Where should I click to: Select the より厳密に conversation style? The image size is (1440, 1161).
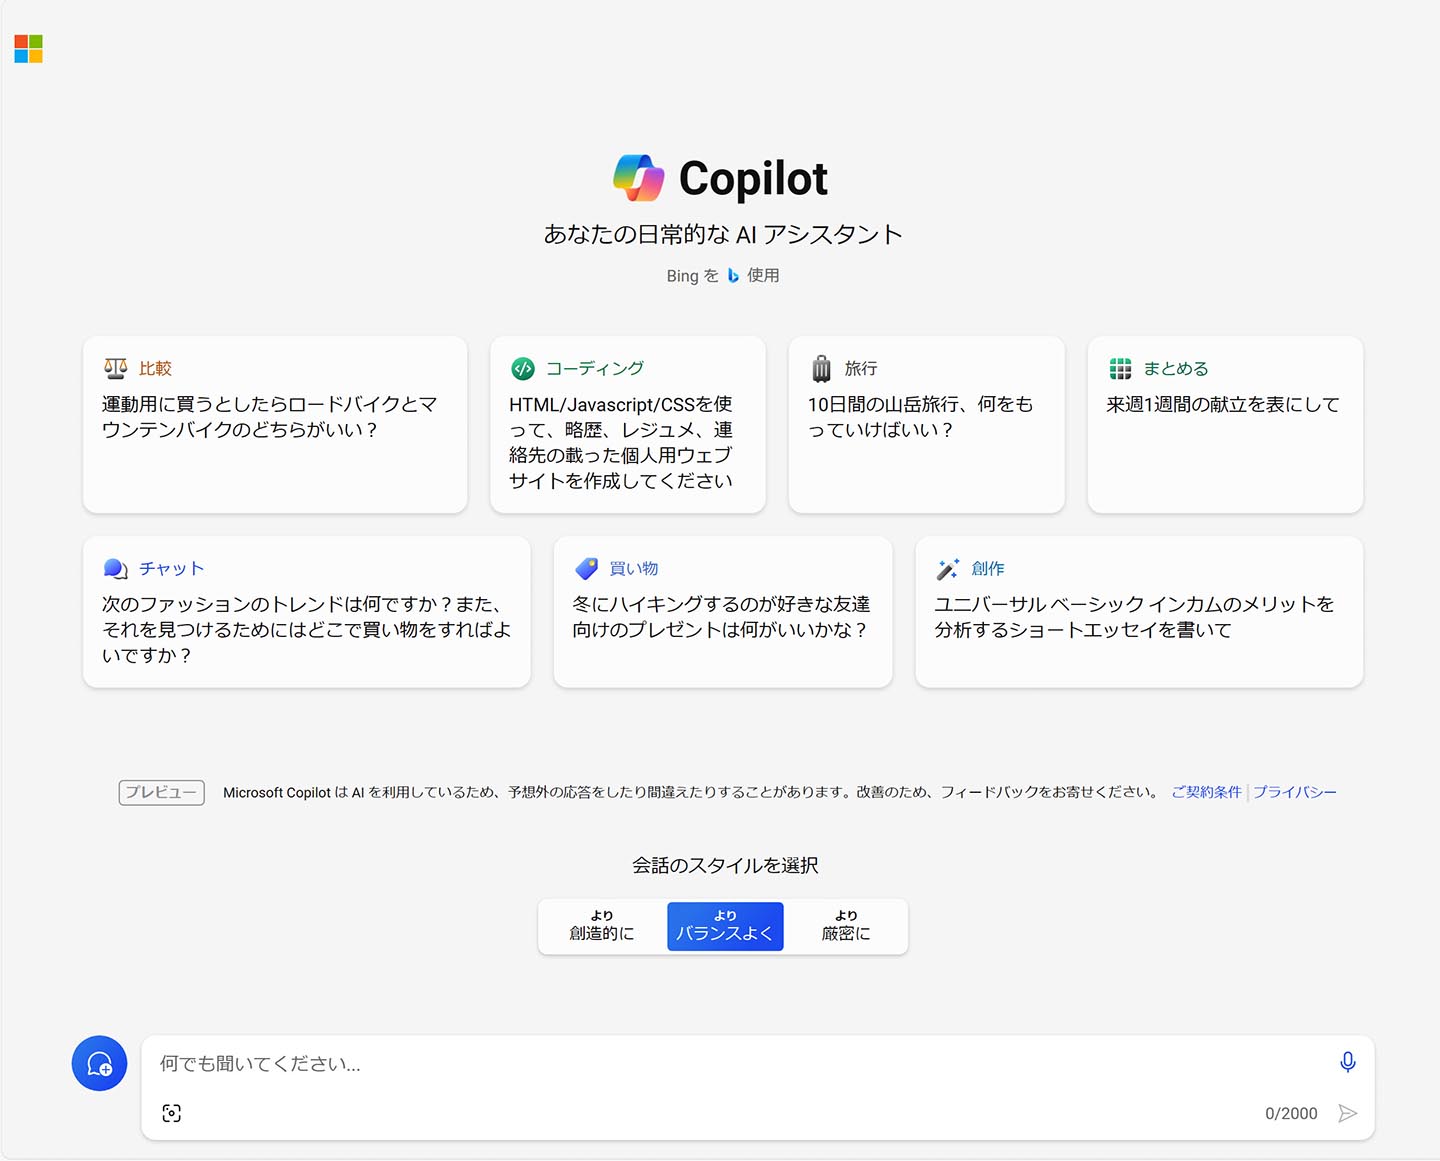coord(846,926)
